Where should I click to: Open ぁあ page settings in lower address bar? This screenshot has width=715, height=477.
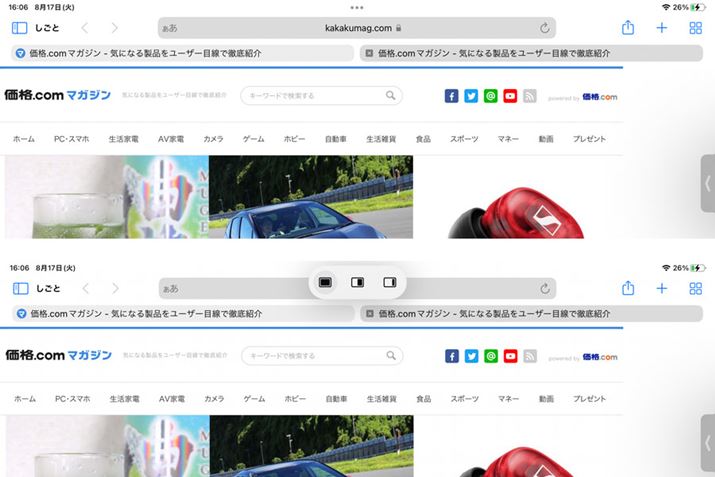click(171, 289)
